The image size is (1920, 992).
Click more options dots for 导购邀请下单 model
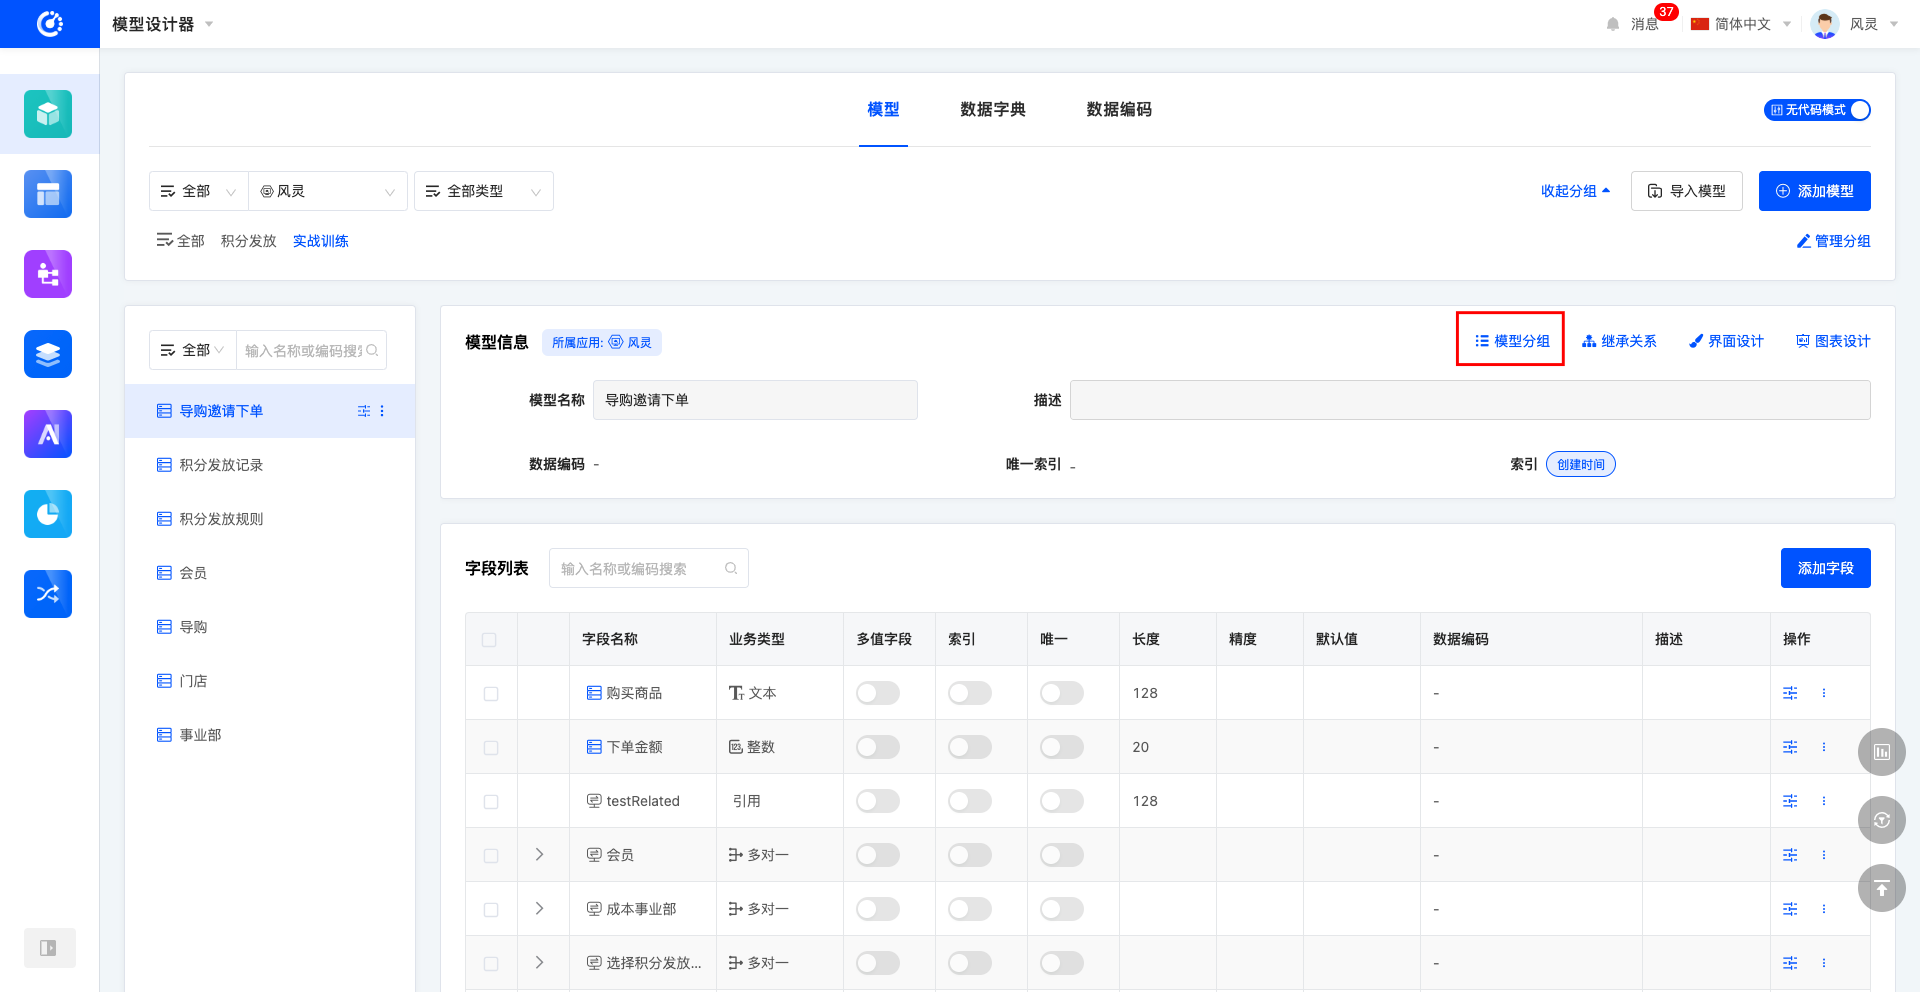coord(382,411)
